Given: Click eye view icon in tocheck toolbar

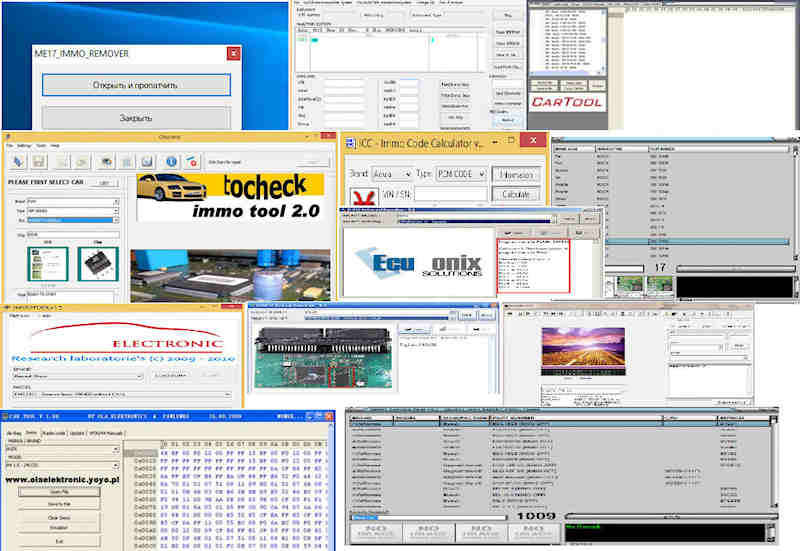Looking at the screenshot, I should click(106, 162).
